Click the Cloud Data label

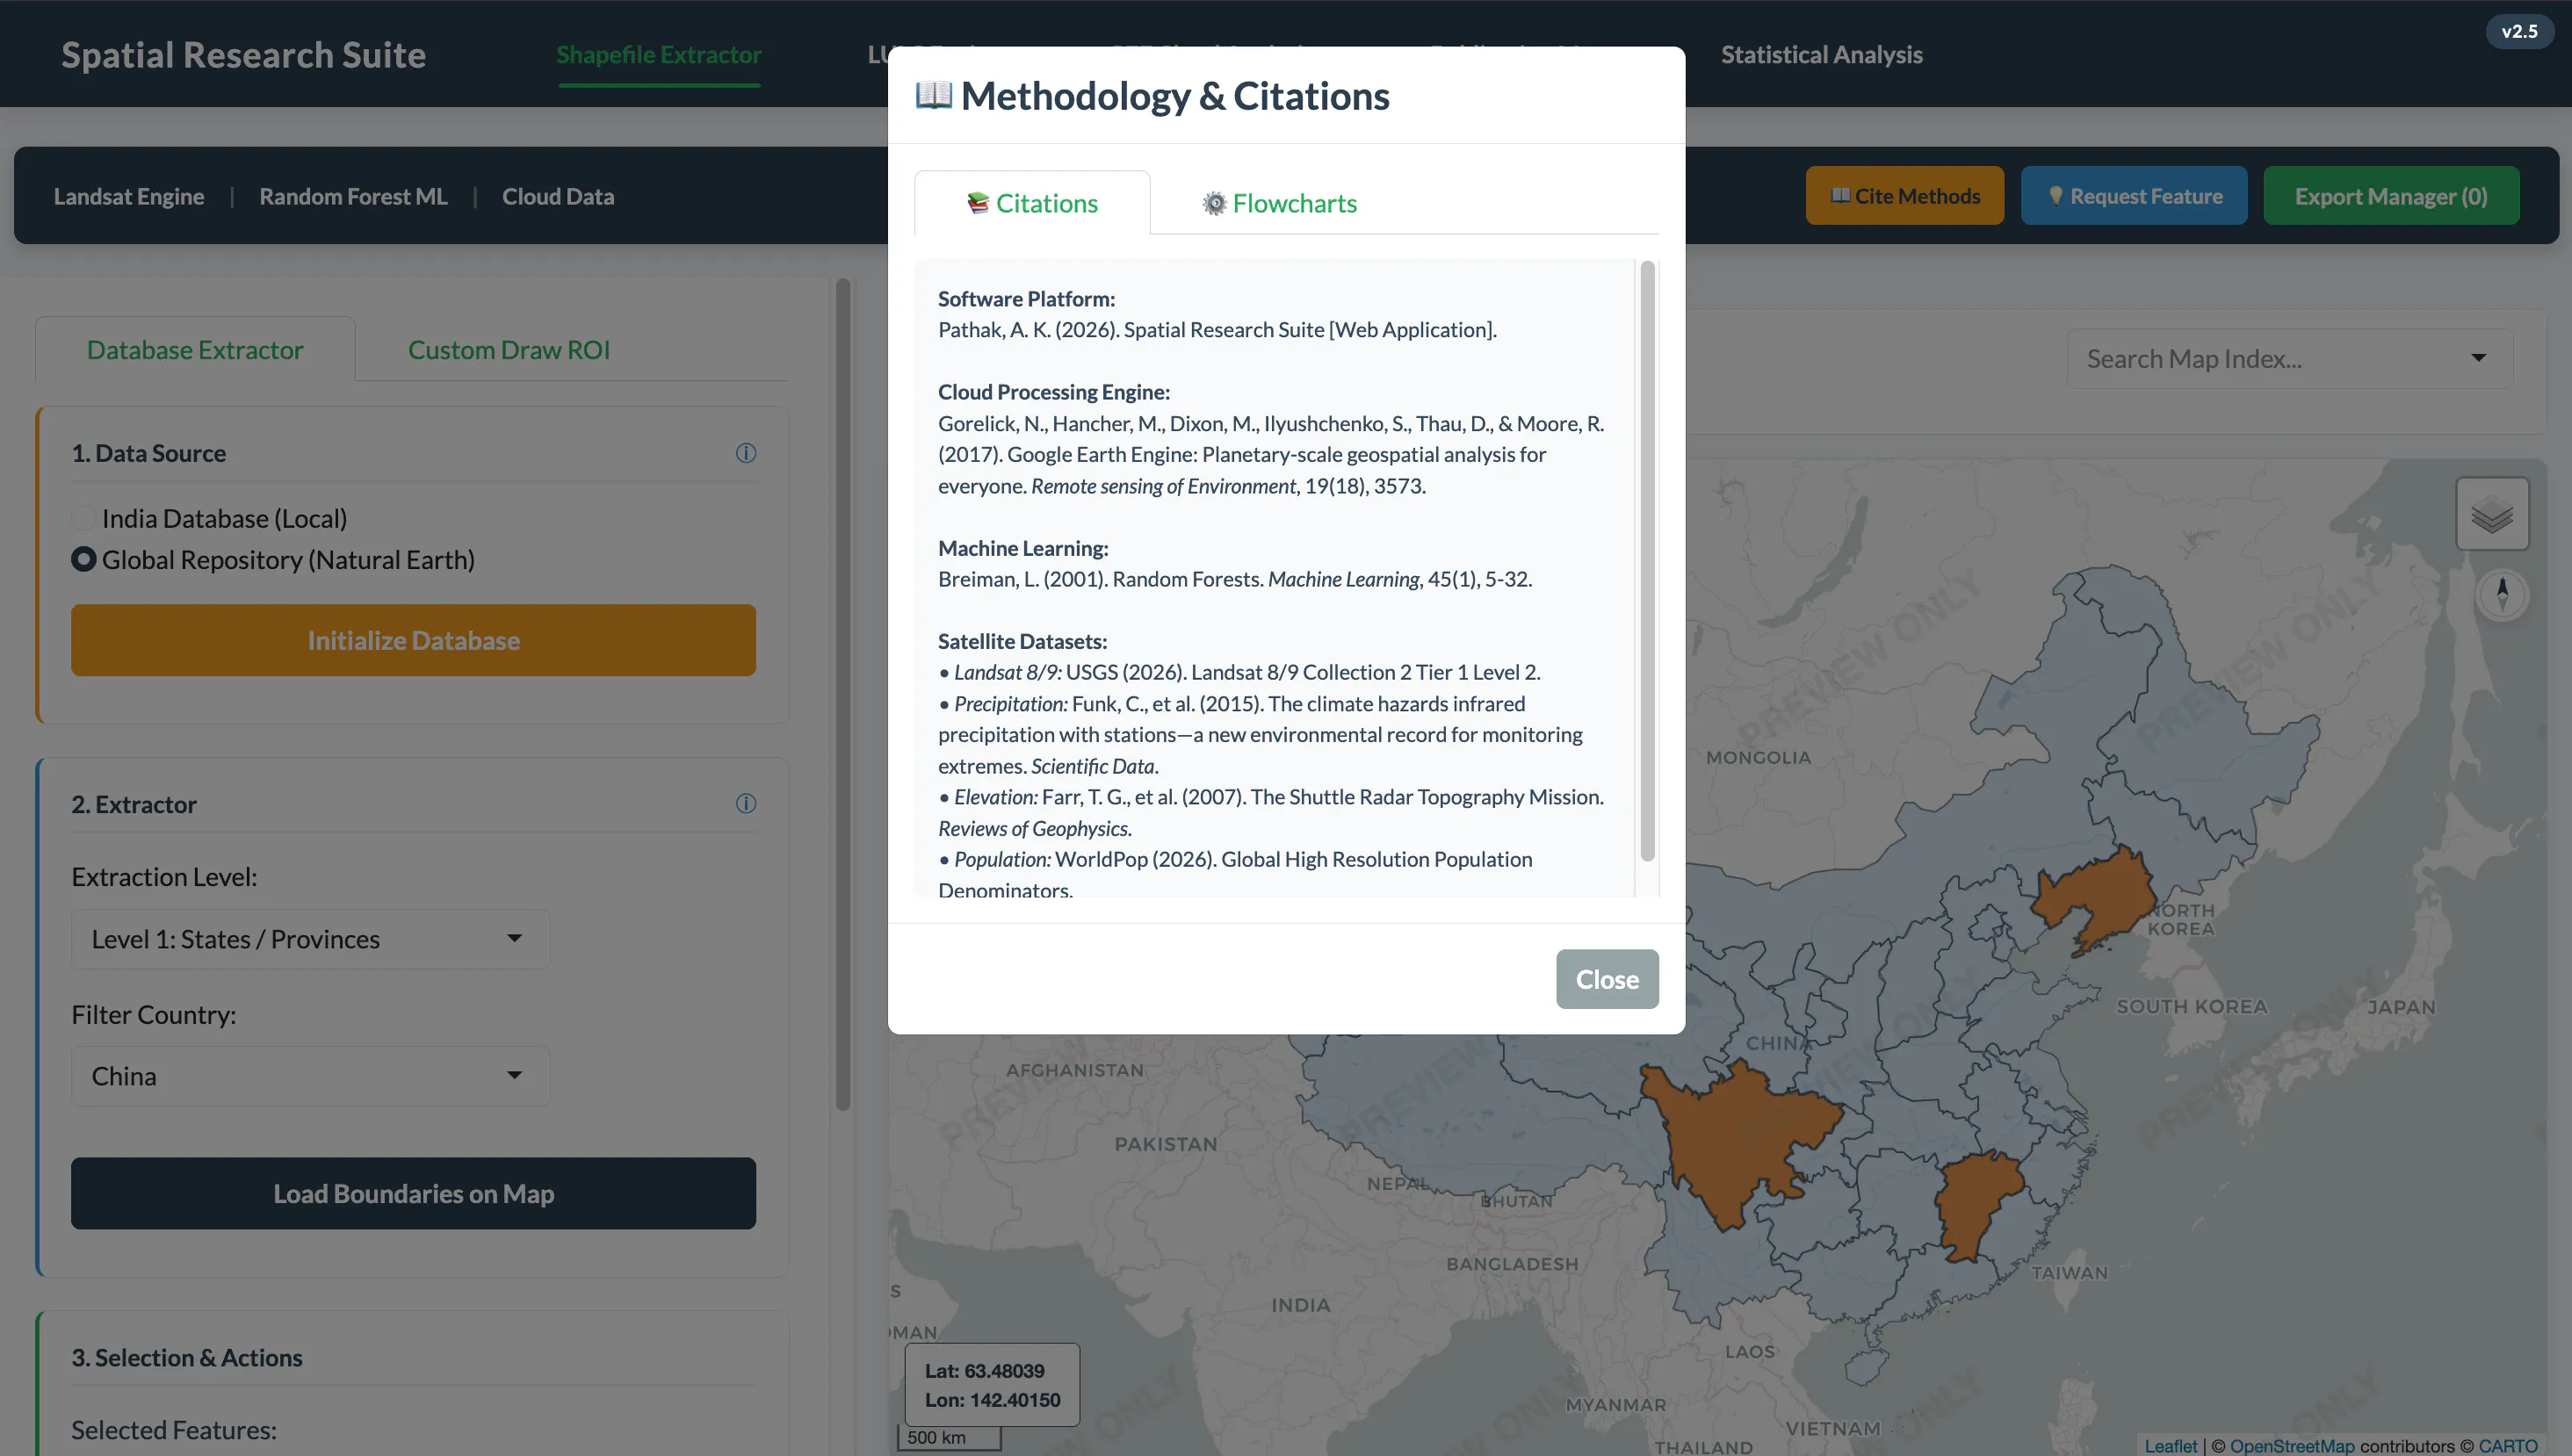558,196
